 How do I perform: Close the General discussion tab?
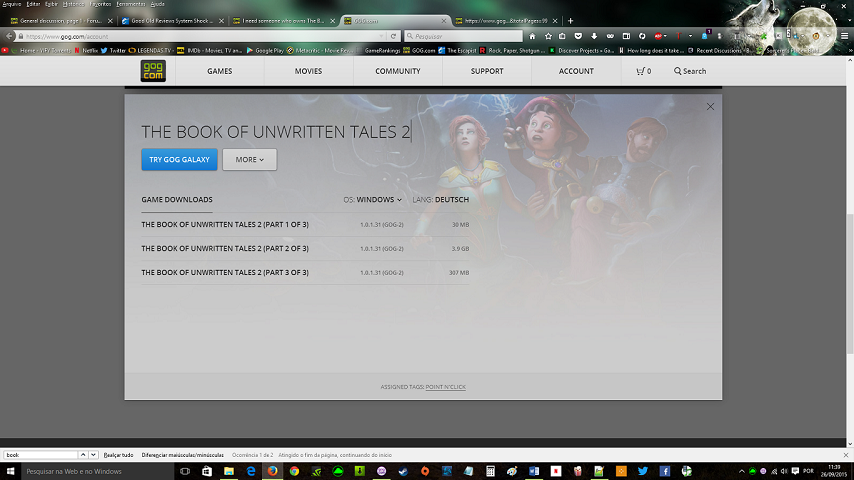click(x=110, y=21)
